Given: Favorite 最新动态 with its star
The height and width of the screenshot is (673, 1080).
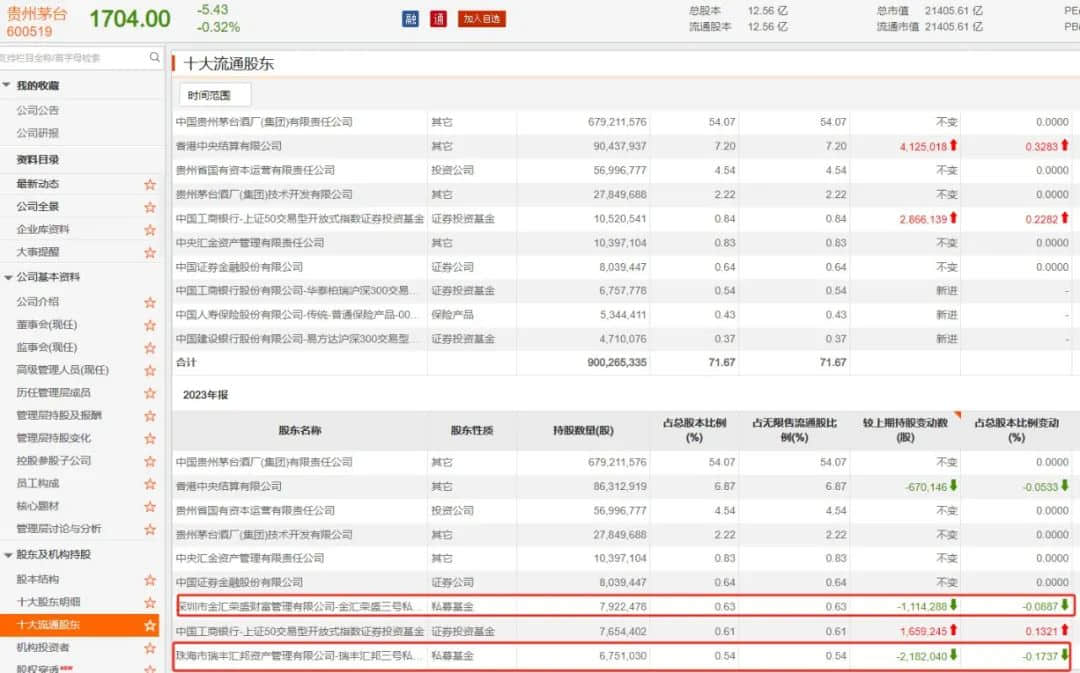Looking at the screenshot, I should 150,184.
